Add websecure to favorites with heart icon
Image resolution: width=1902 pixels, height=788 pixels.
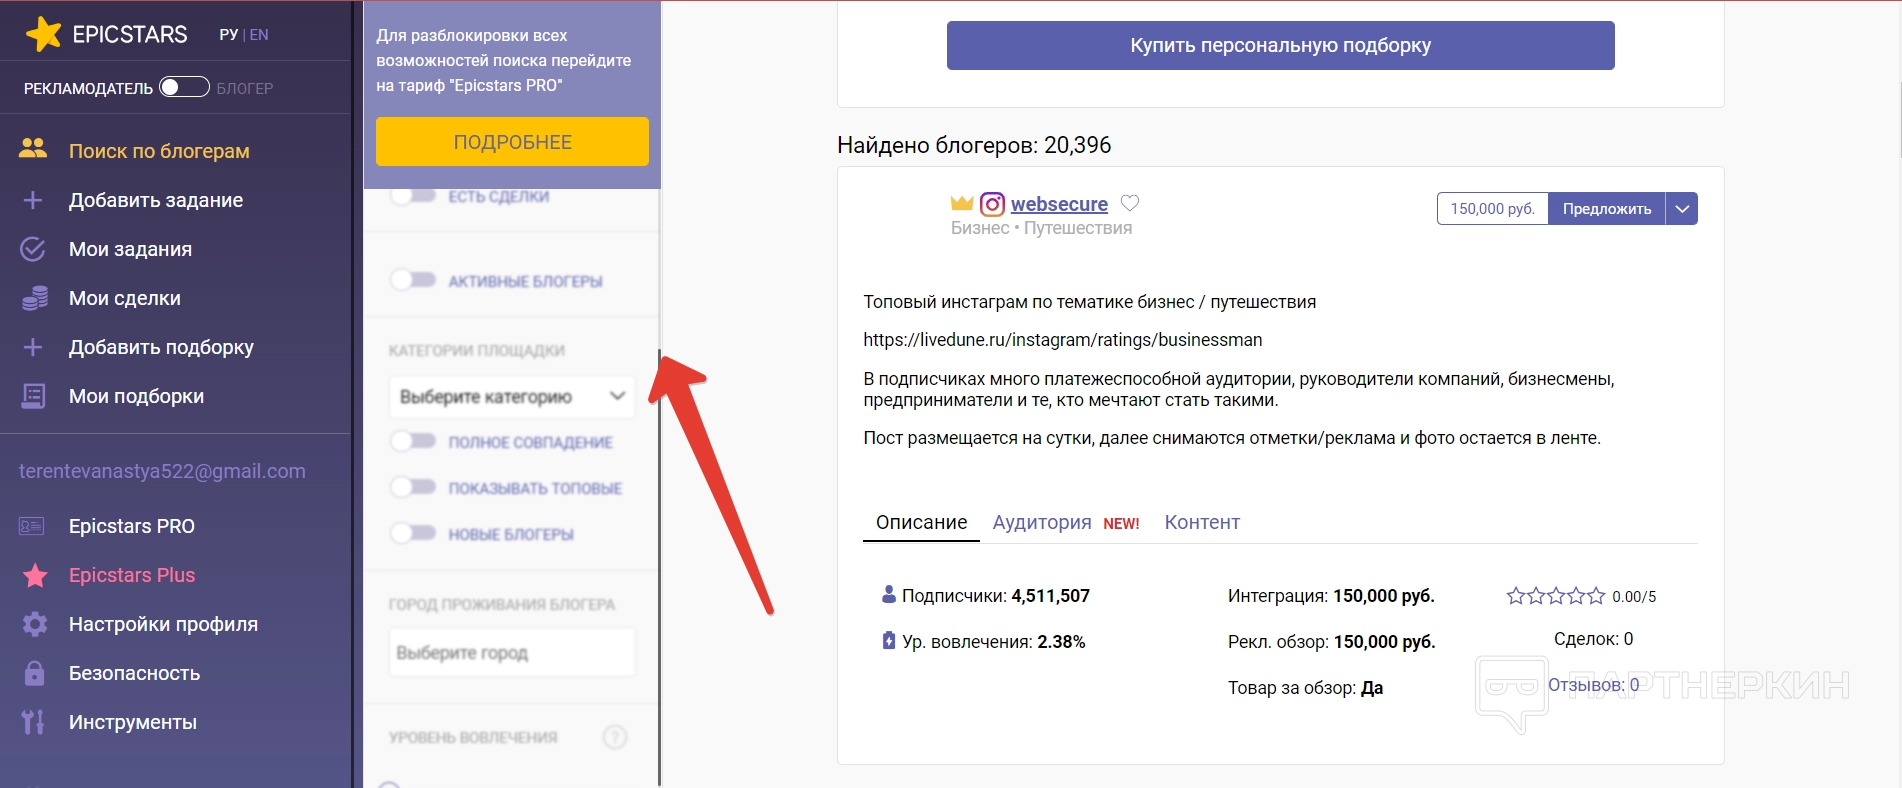[1130, 203]
